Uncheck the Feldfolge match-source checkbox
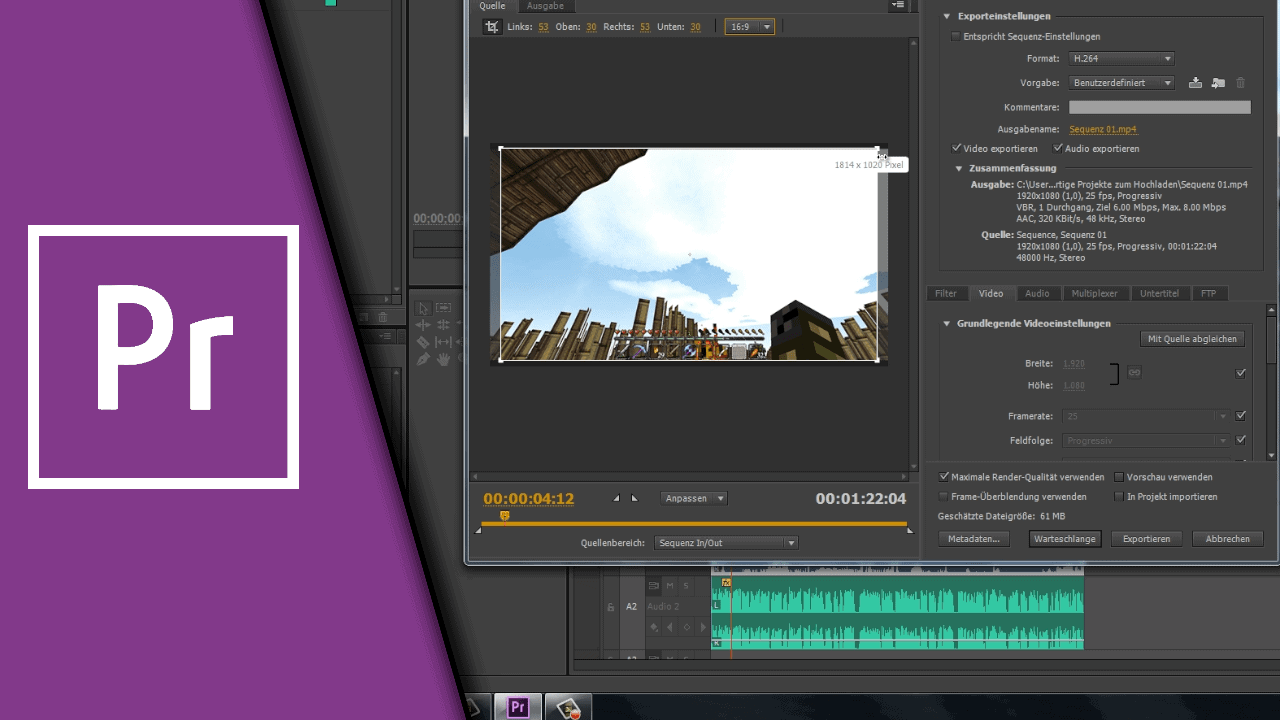 1241,440
